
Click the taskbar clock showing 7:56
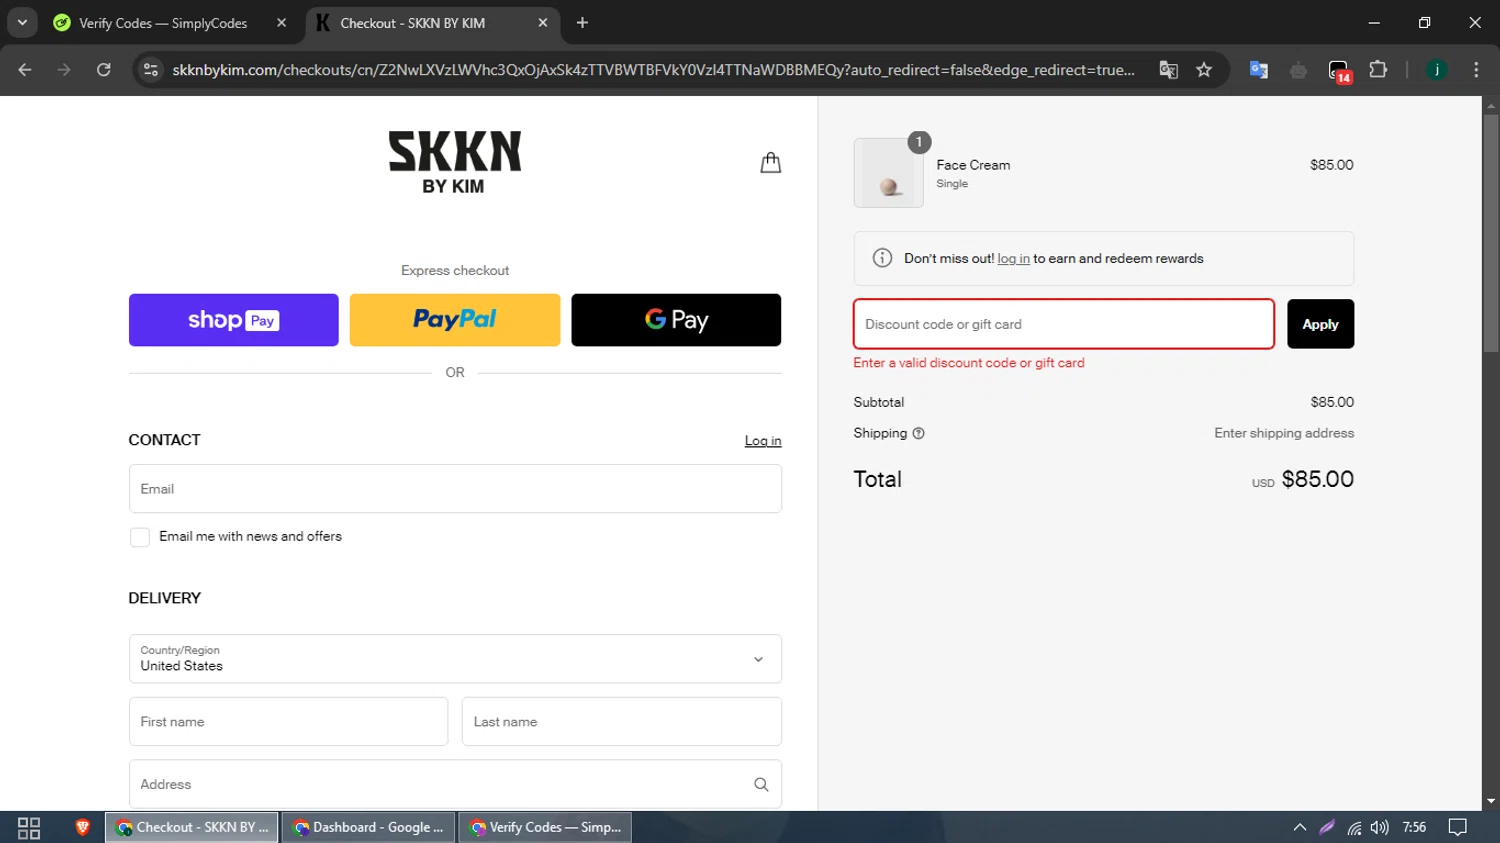1414,828
